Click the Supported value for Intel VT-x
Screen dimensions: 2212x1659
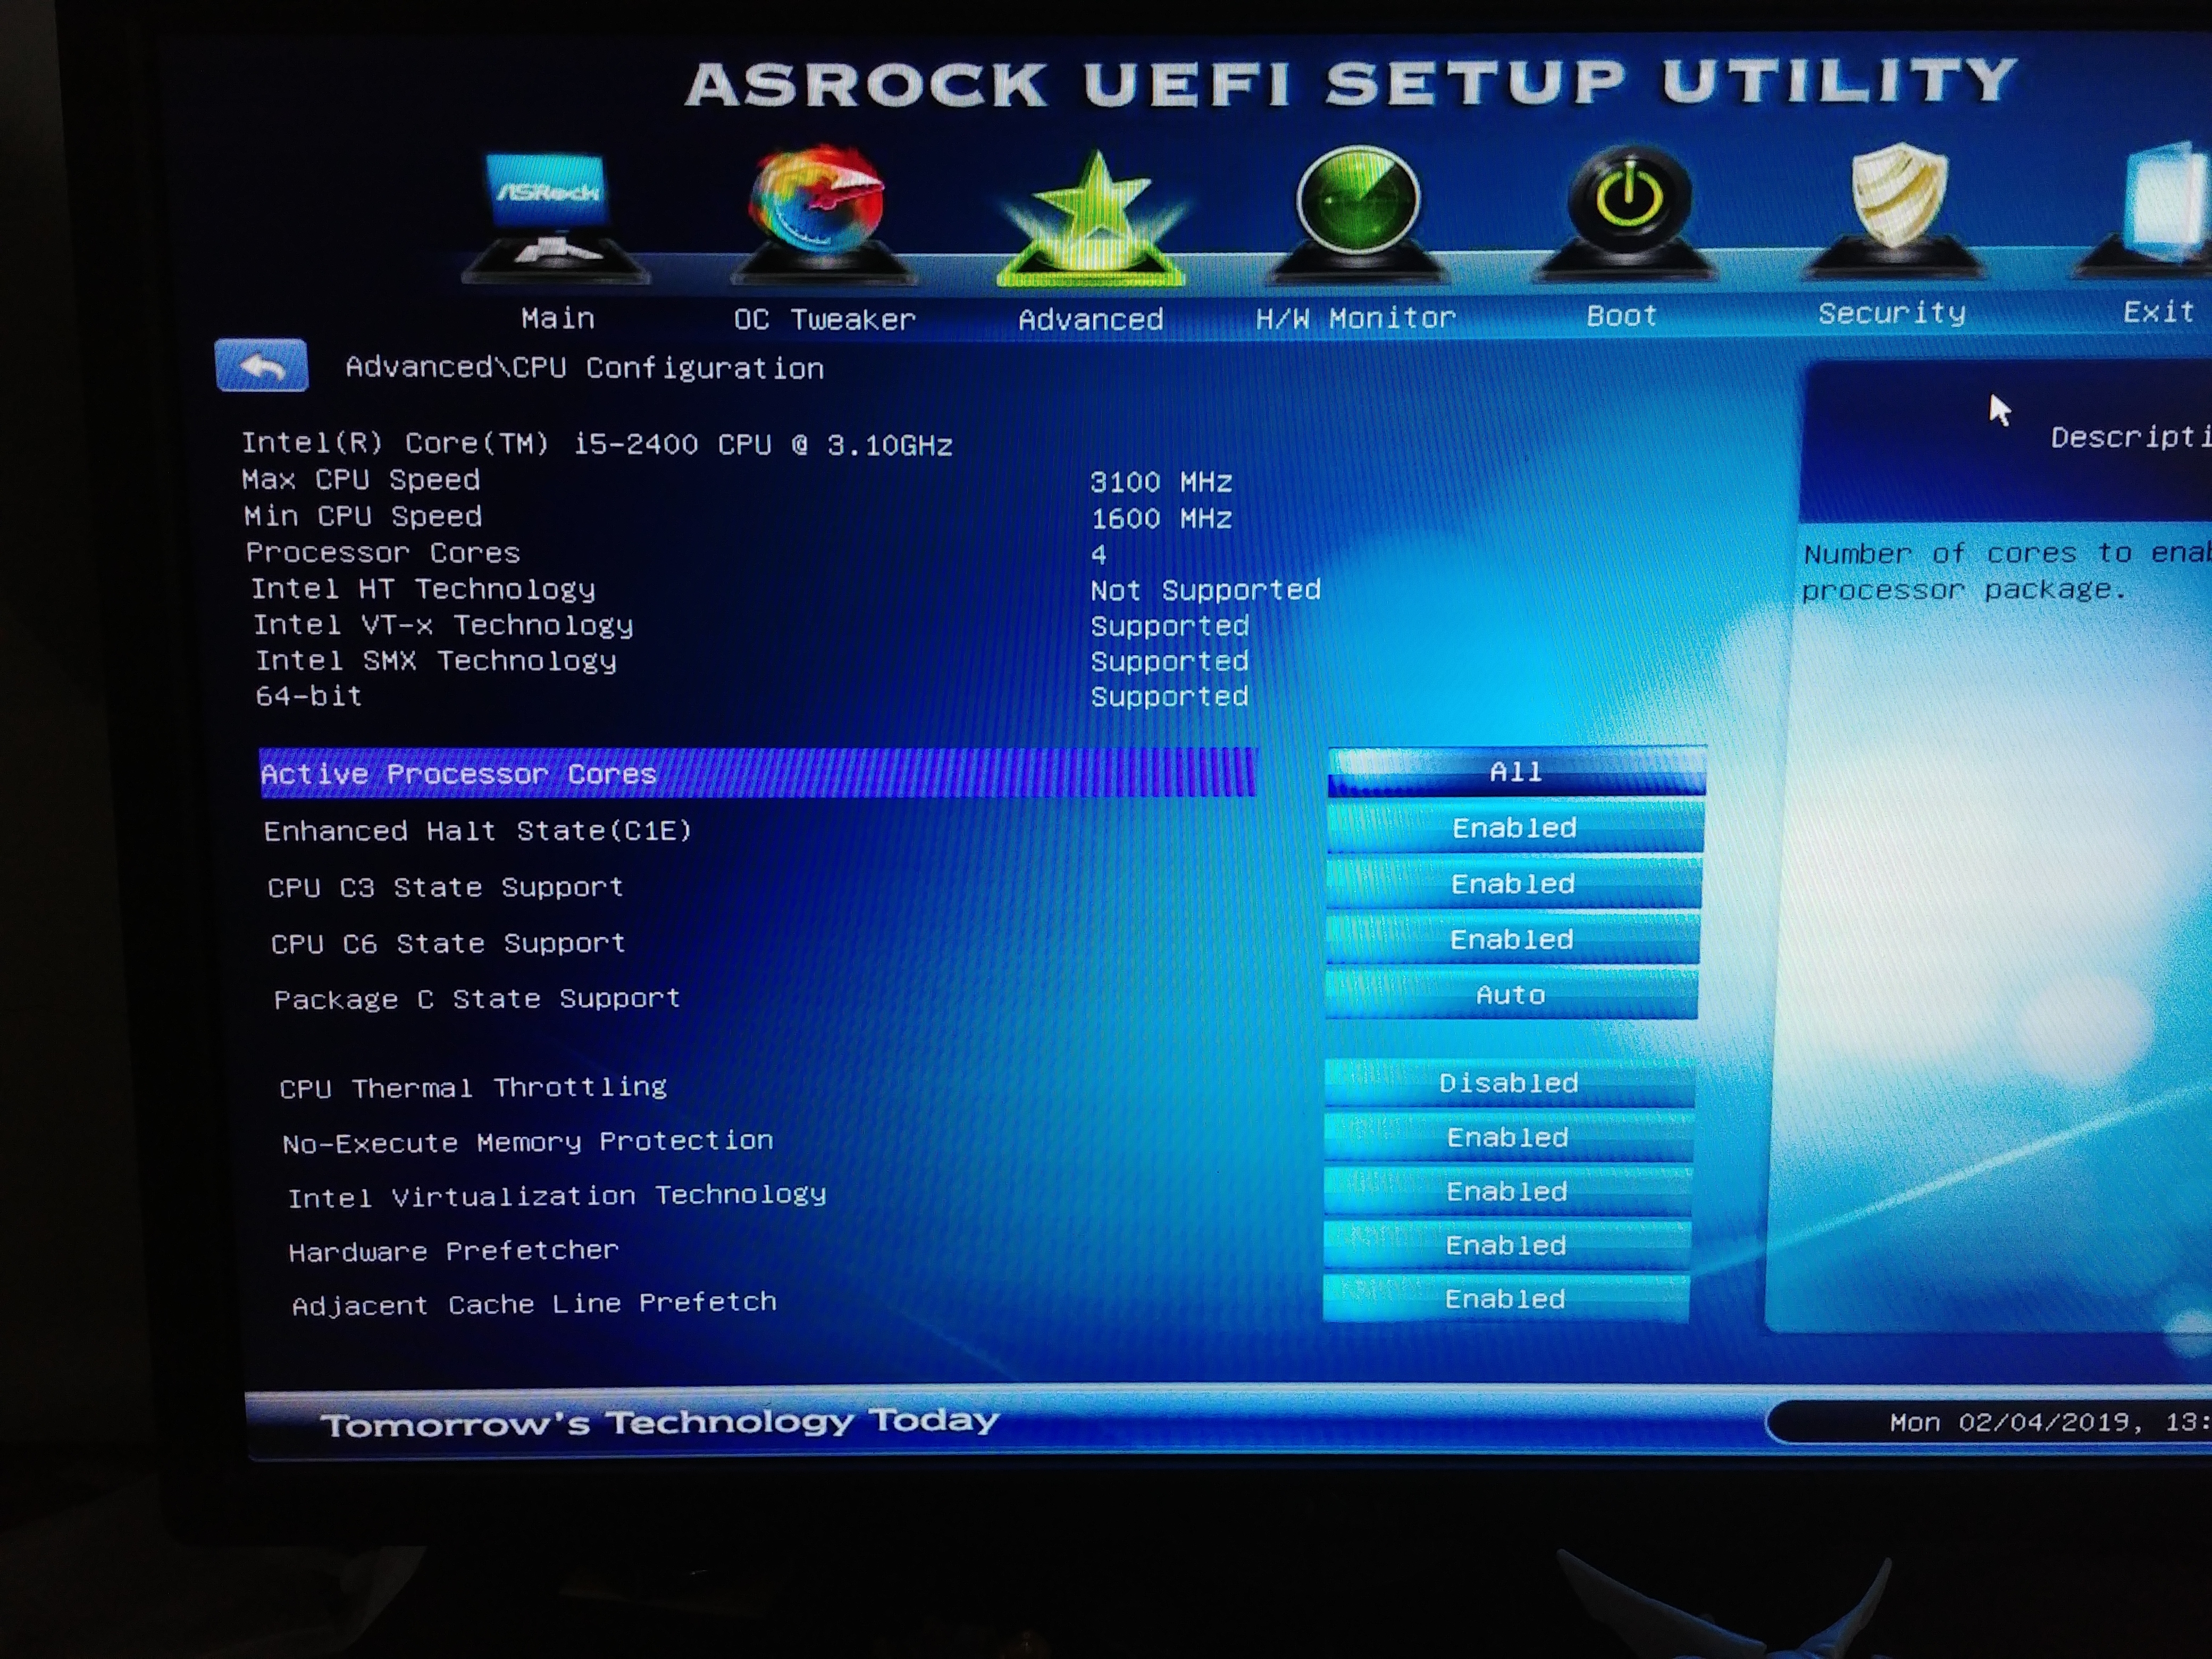coord(1170,626)
